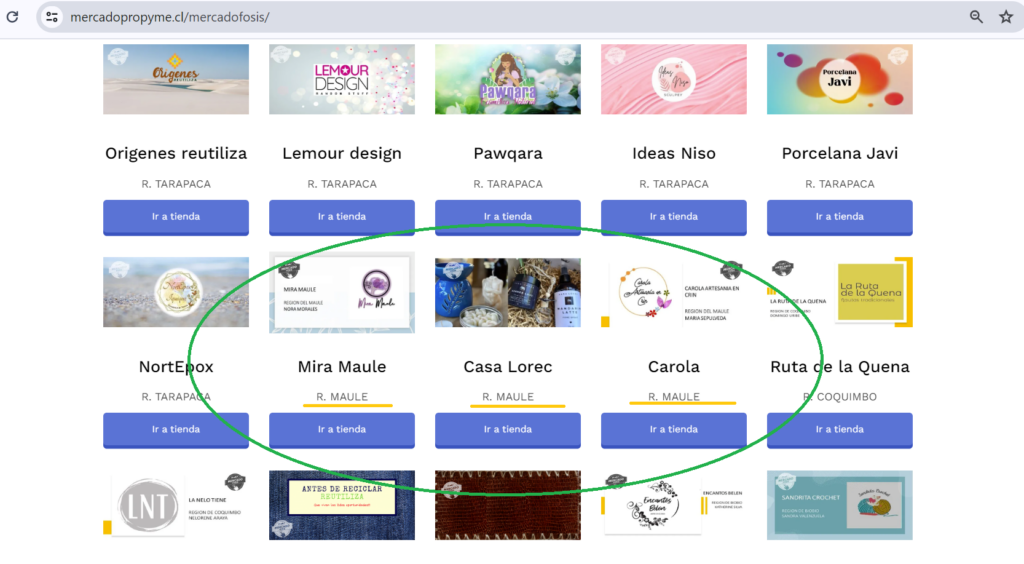The image size is (1024, 564).
Task: Click Ir a tienda under Mira Maule
Action: tap(342, 430)
